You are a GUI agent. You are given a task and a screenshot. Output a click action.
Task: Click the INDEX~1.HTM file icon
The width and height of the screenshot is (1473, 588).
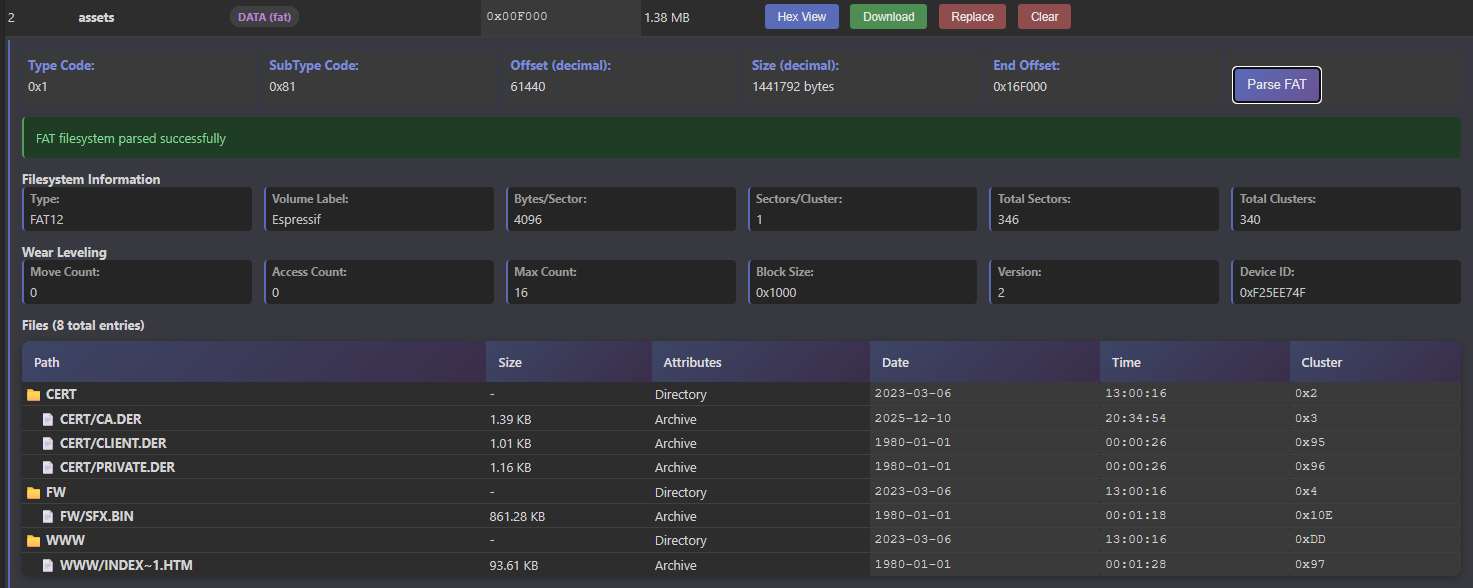48,566
